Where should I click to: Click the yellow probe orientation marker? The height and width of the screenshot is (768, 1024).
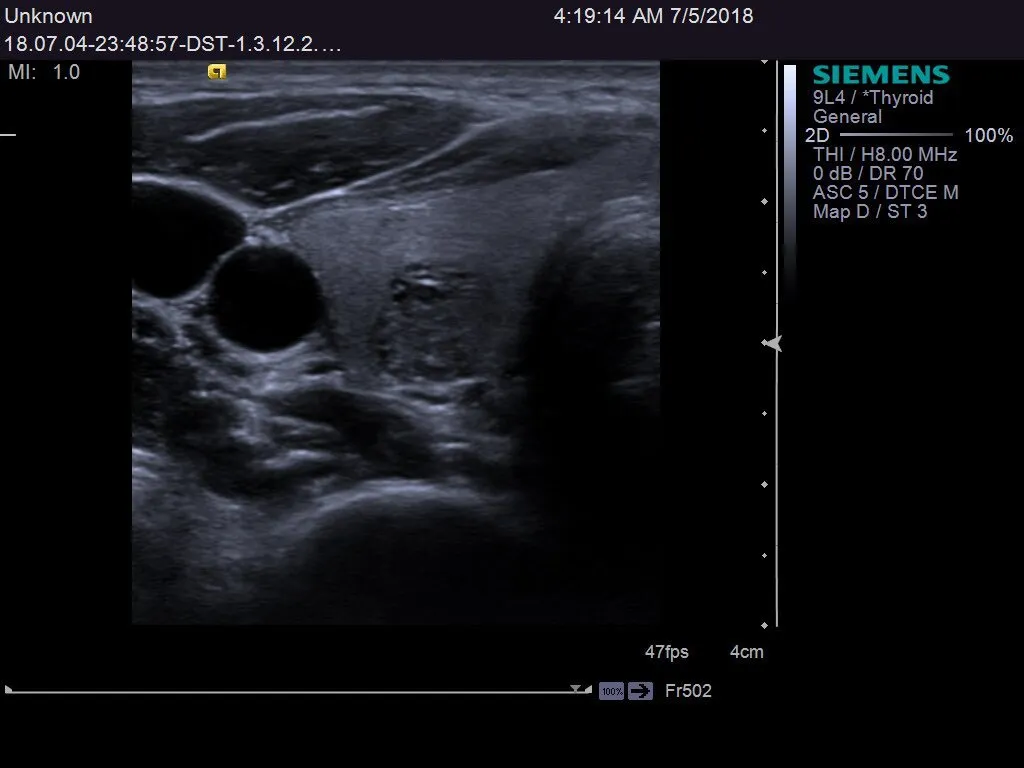tap(217, 71)
